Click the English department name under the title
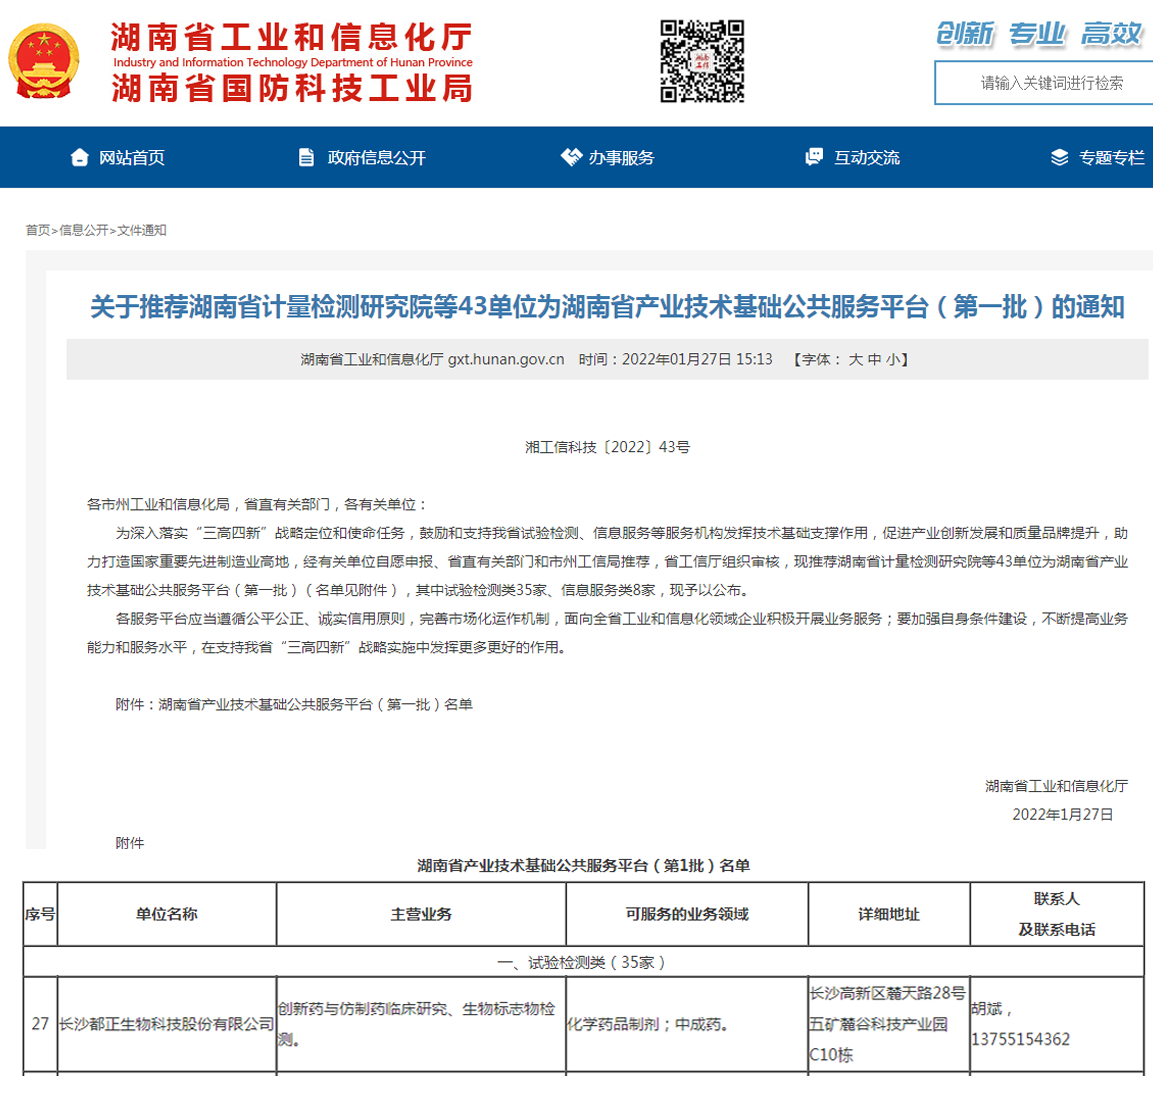Image resolution: width=1153 pixels, height=1103 pixels. coord(293,63)
